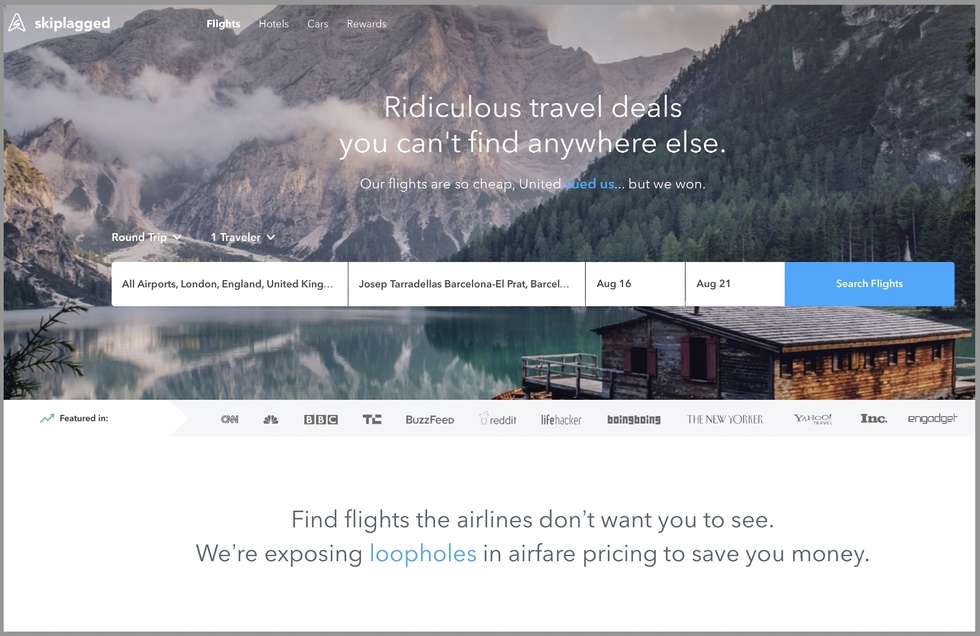Click the Search Flights button
This screenshot has width=980, height=636.
click(869, 284)
